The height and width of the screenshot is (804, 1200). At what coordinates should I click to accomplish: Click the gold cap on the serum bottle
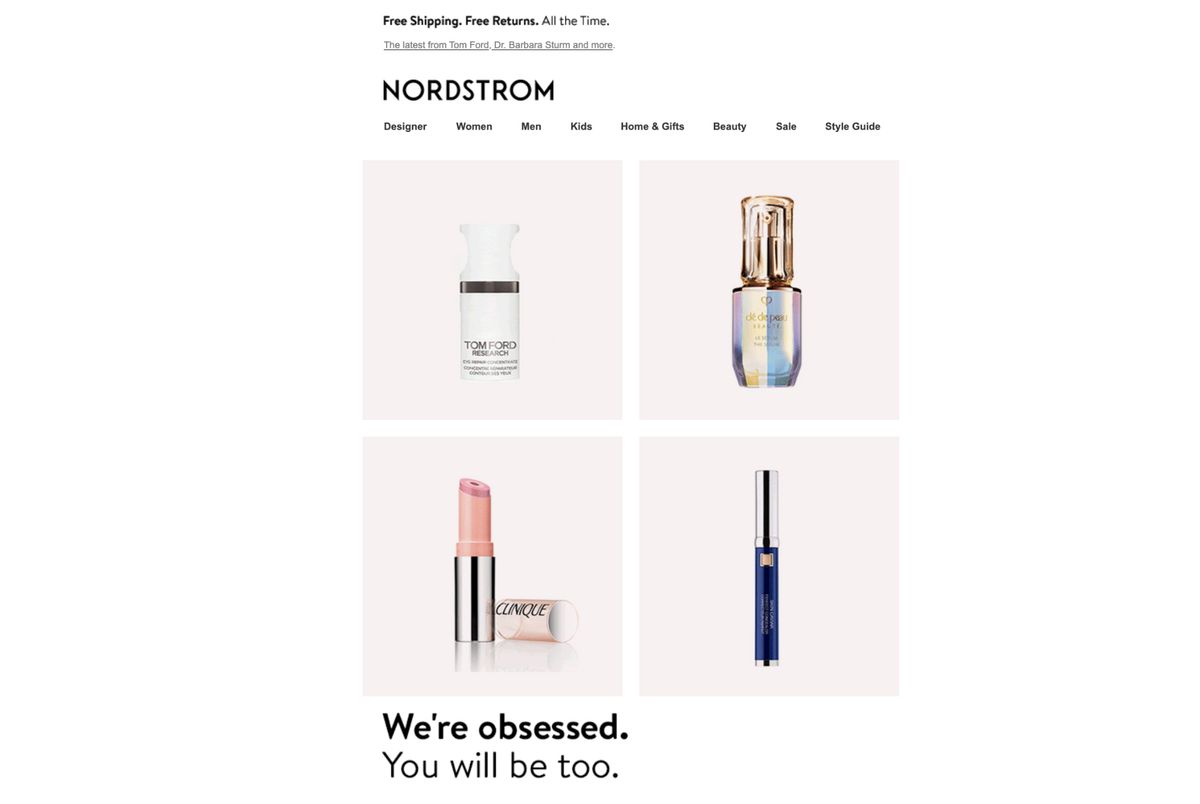pyautogui.click(x=768, y=240)
